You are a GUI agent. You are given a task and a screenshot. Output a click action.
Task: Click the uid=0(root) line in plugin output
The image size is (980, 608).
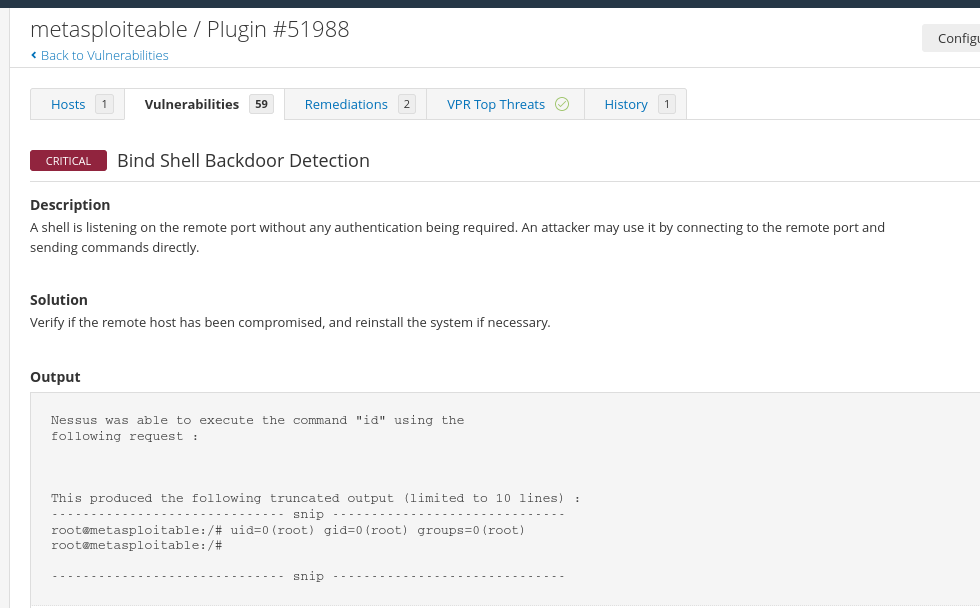[x=288, y=529]
